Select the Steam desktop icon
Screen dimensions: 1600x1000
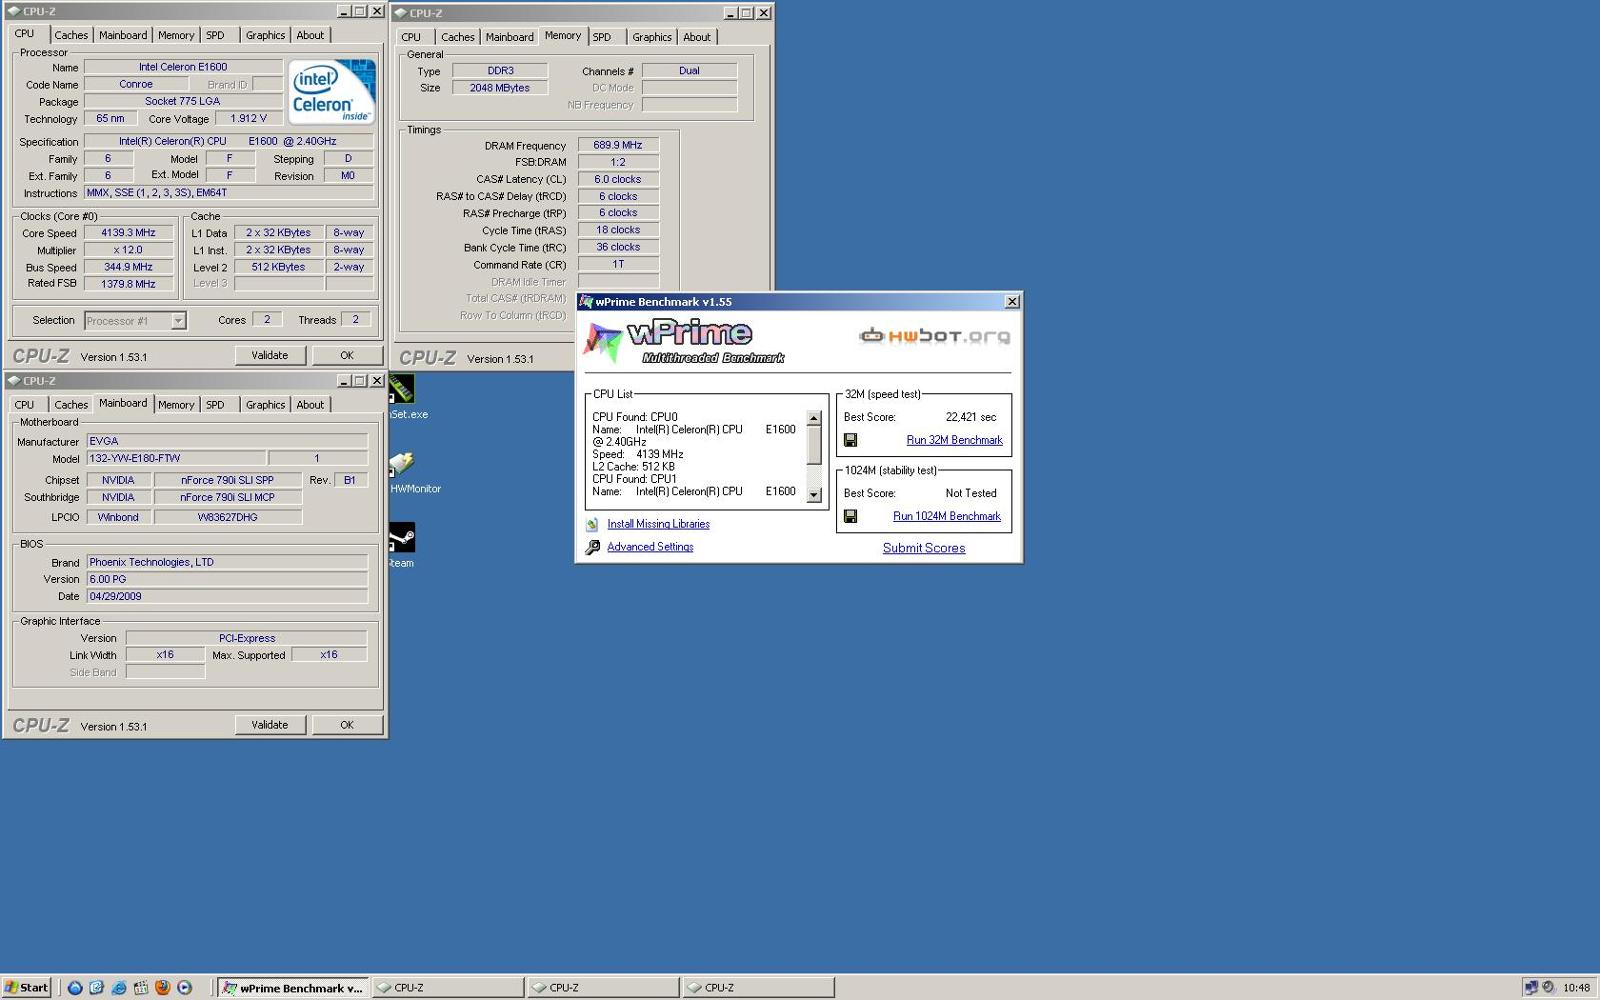[x=402, y=537]
